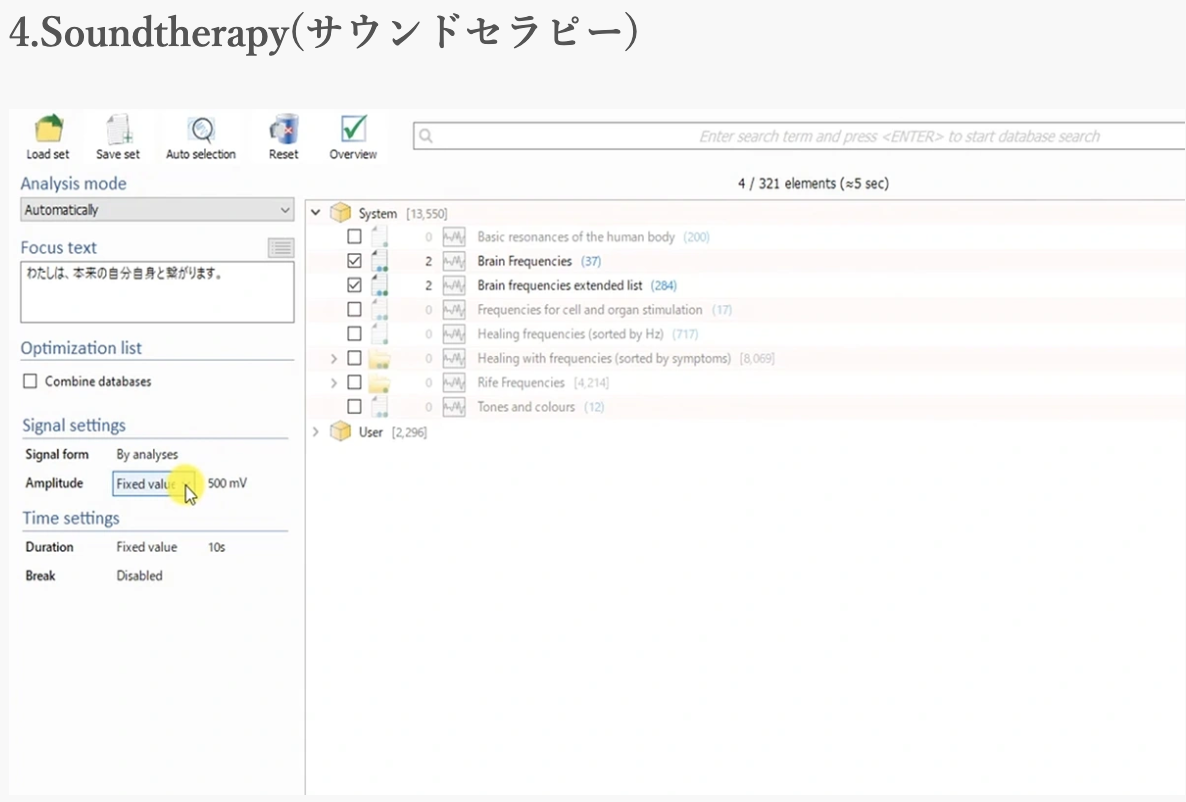Click the Focus text list icon
This screenshot has width=1186, height=802.
281,248
